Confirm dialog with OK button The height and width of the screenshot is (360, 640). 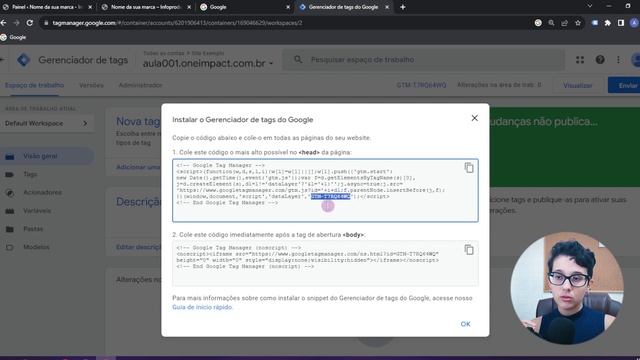(x=465, y=324)
